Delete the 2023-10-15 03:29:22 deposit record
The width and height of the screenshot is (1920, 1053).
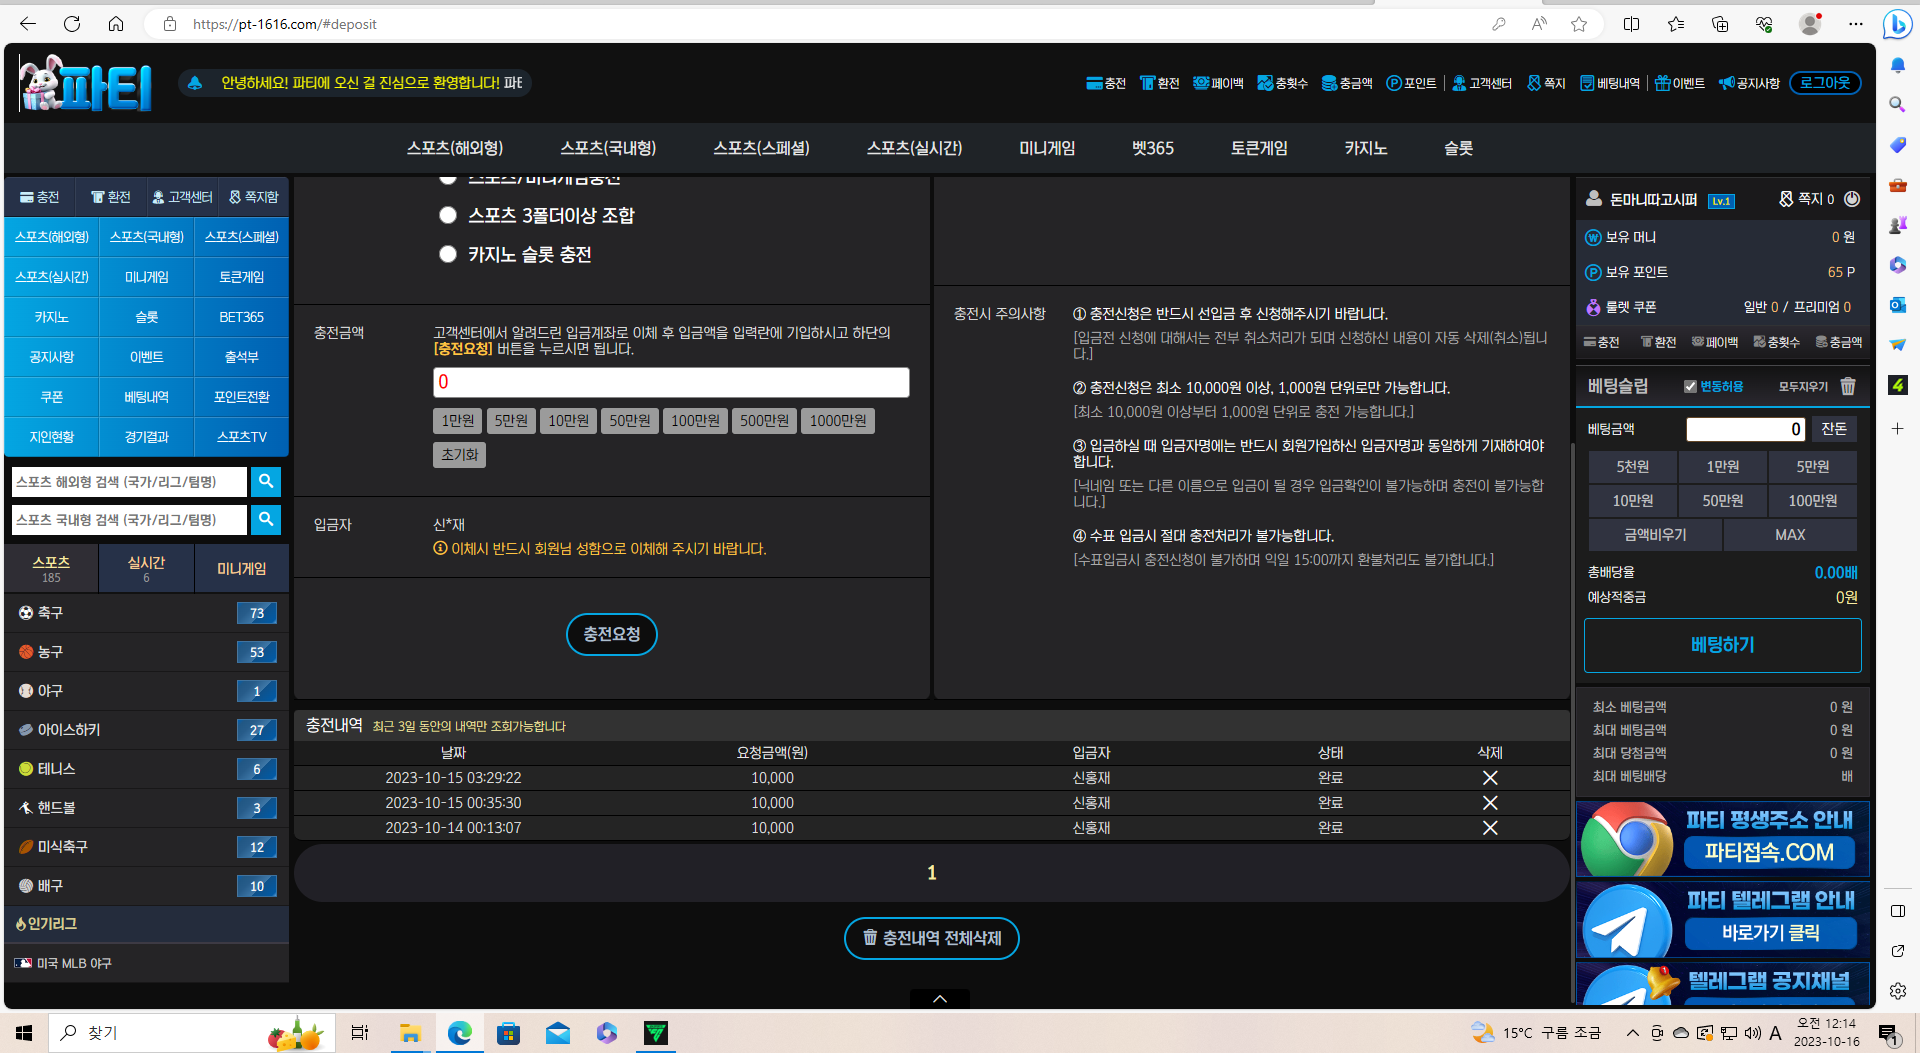click(1489, 778)
